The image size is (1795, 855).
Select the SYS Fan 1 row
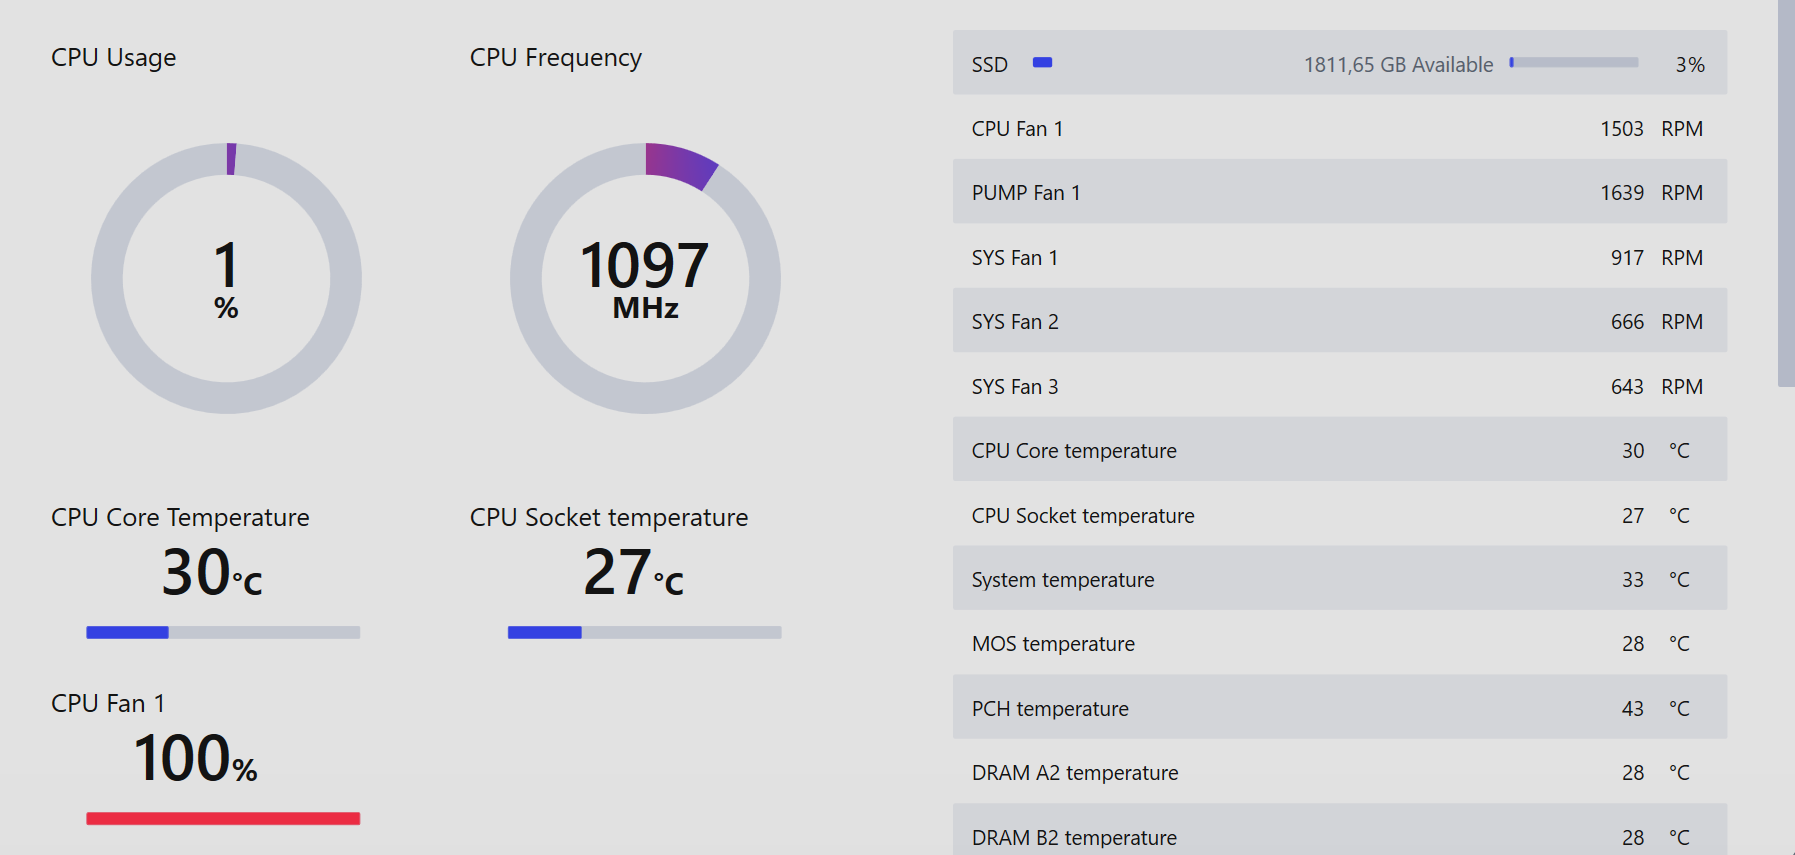click(1339, 257)
